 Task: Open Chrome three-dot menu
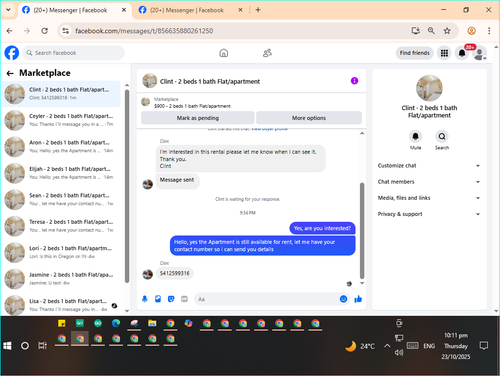point(489,31)
